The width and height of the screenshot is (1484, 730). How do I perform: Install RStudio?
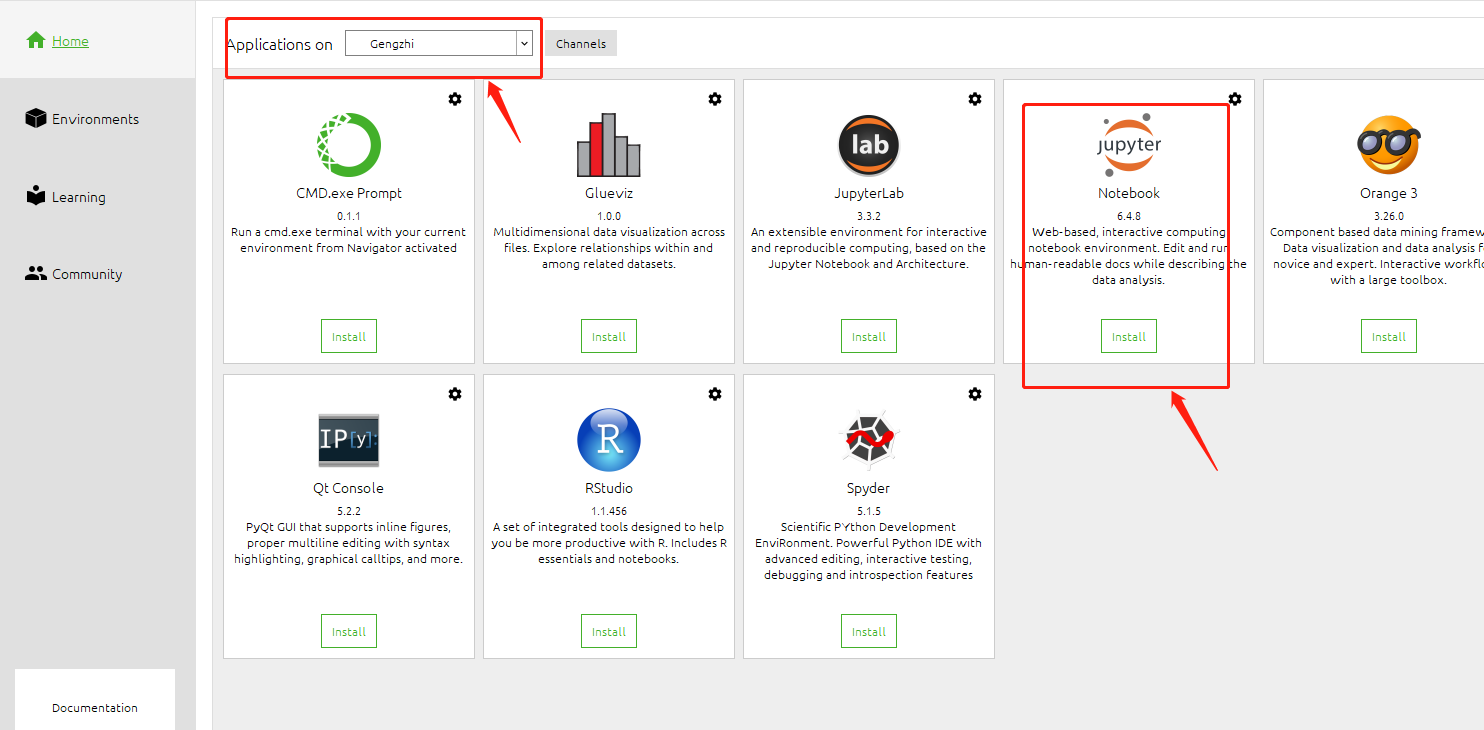point(609,632)
